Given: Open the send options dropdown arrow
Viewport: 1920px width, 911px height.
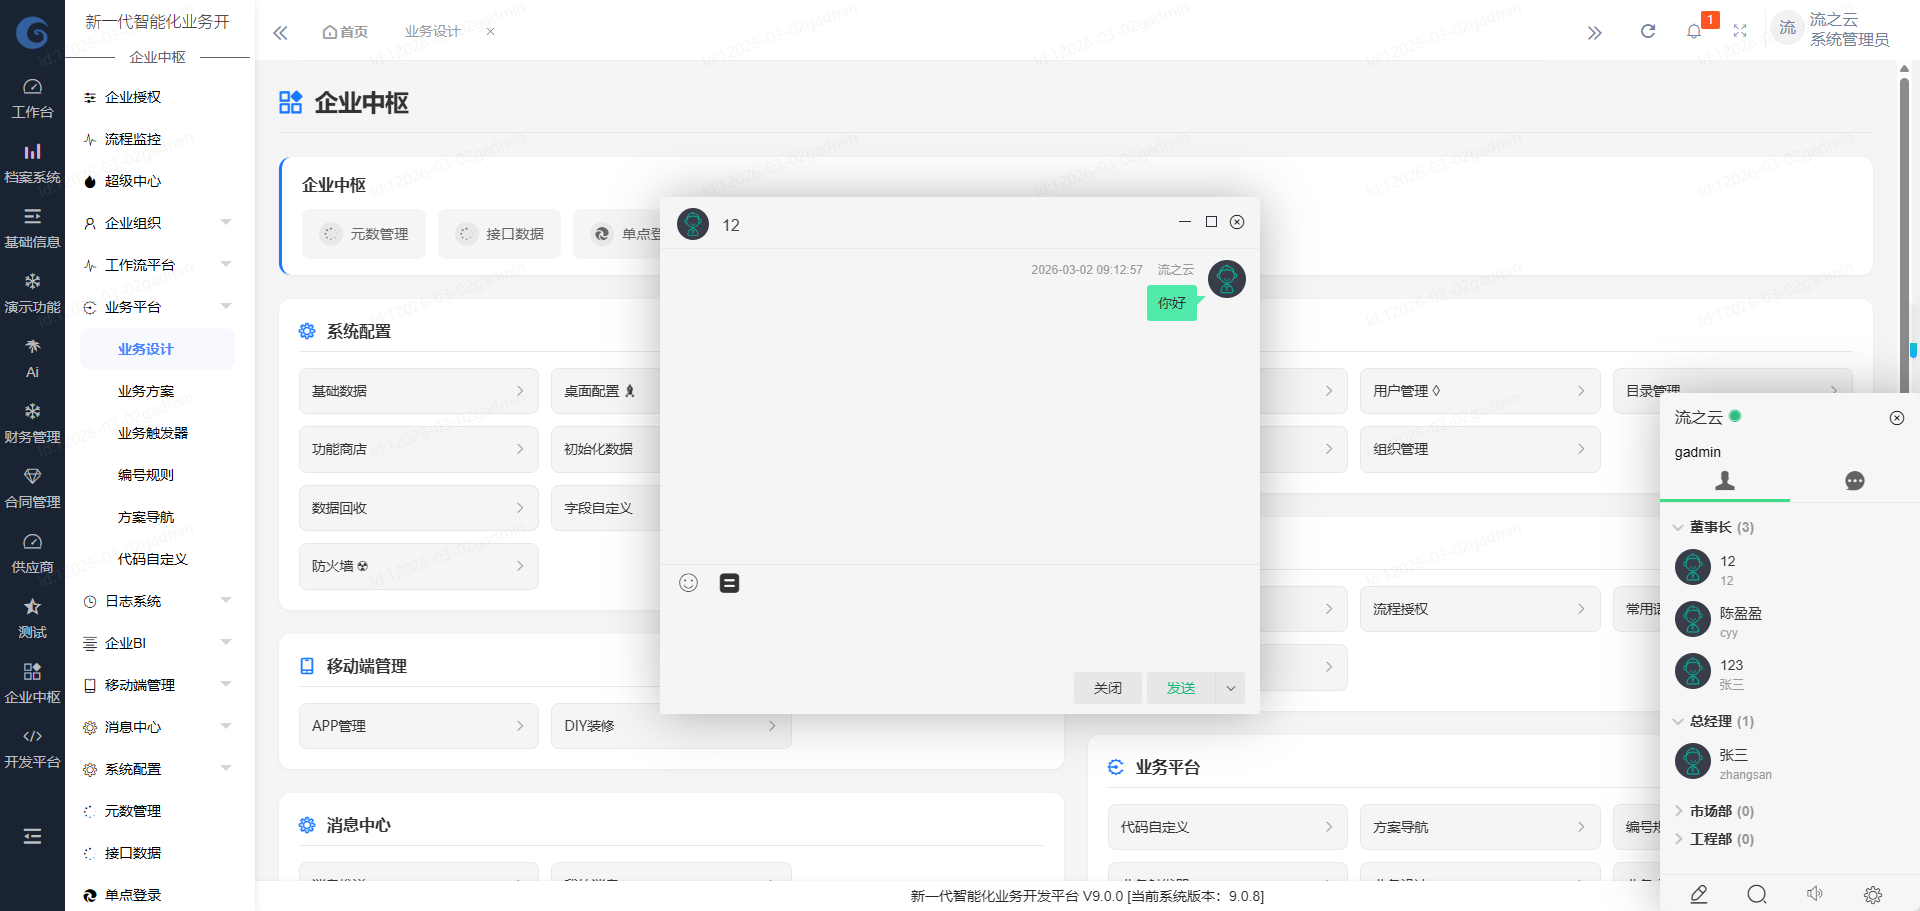Looking at the screenshot, I should [x=1231, y=688].
